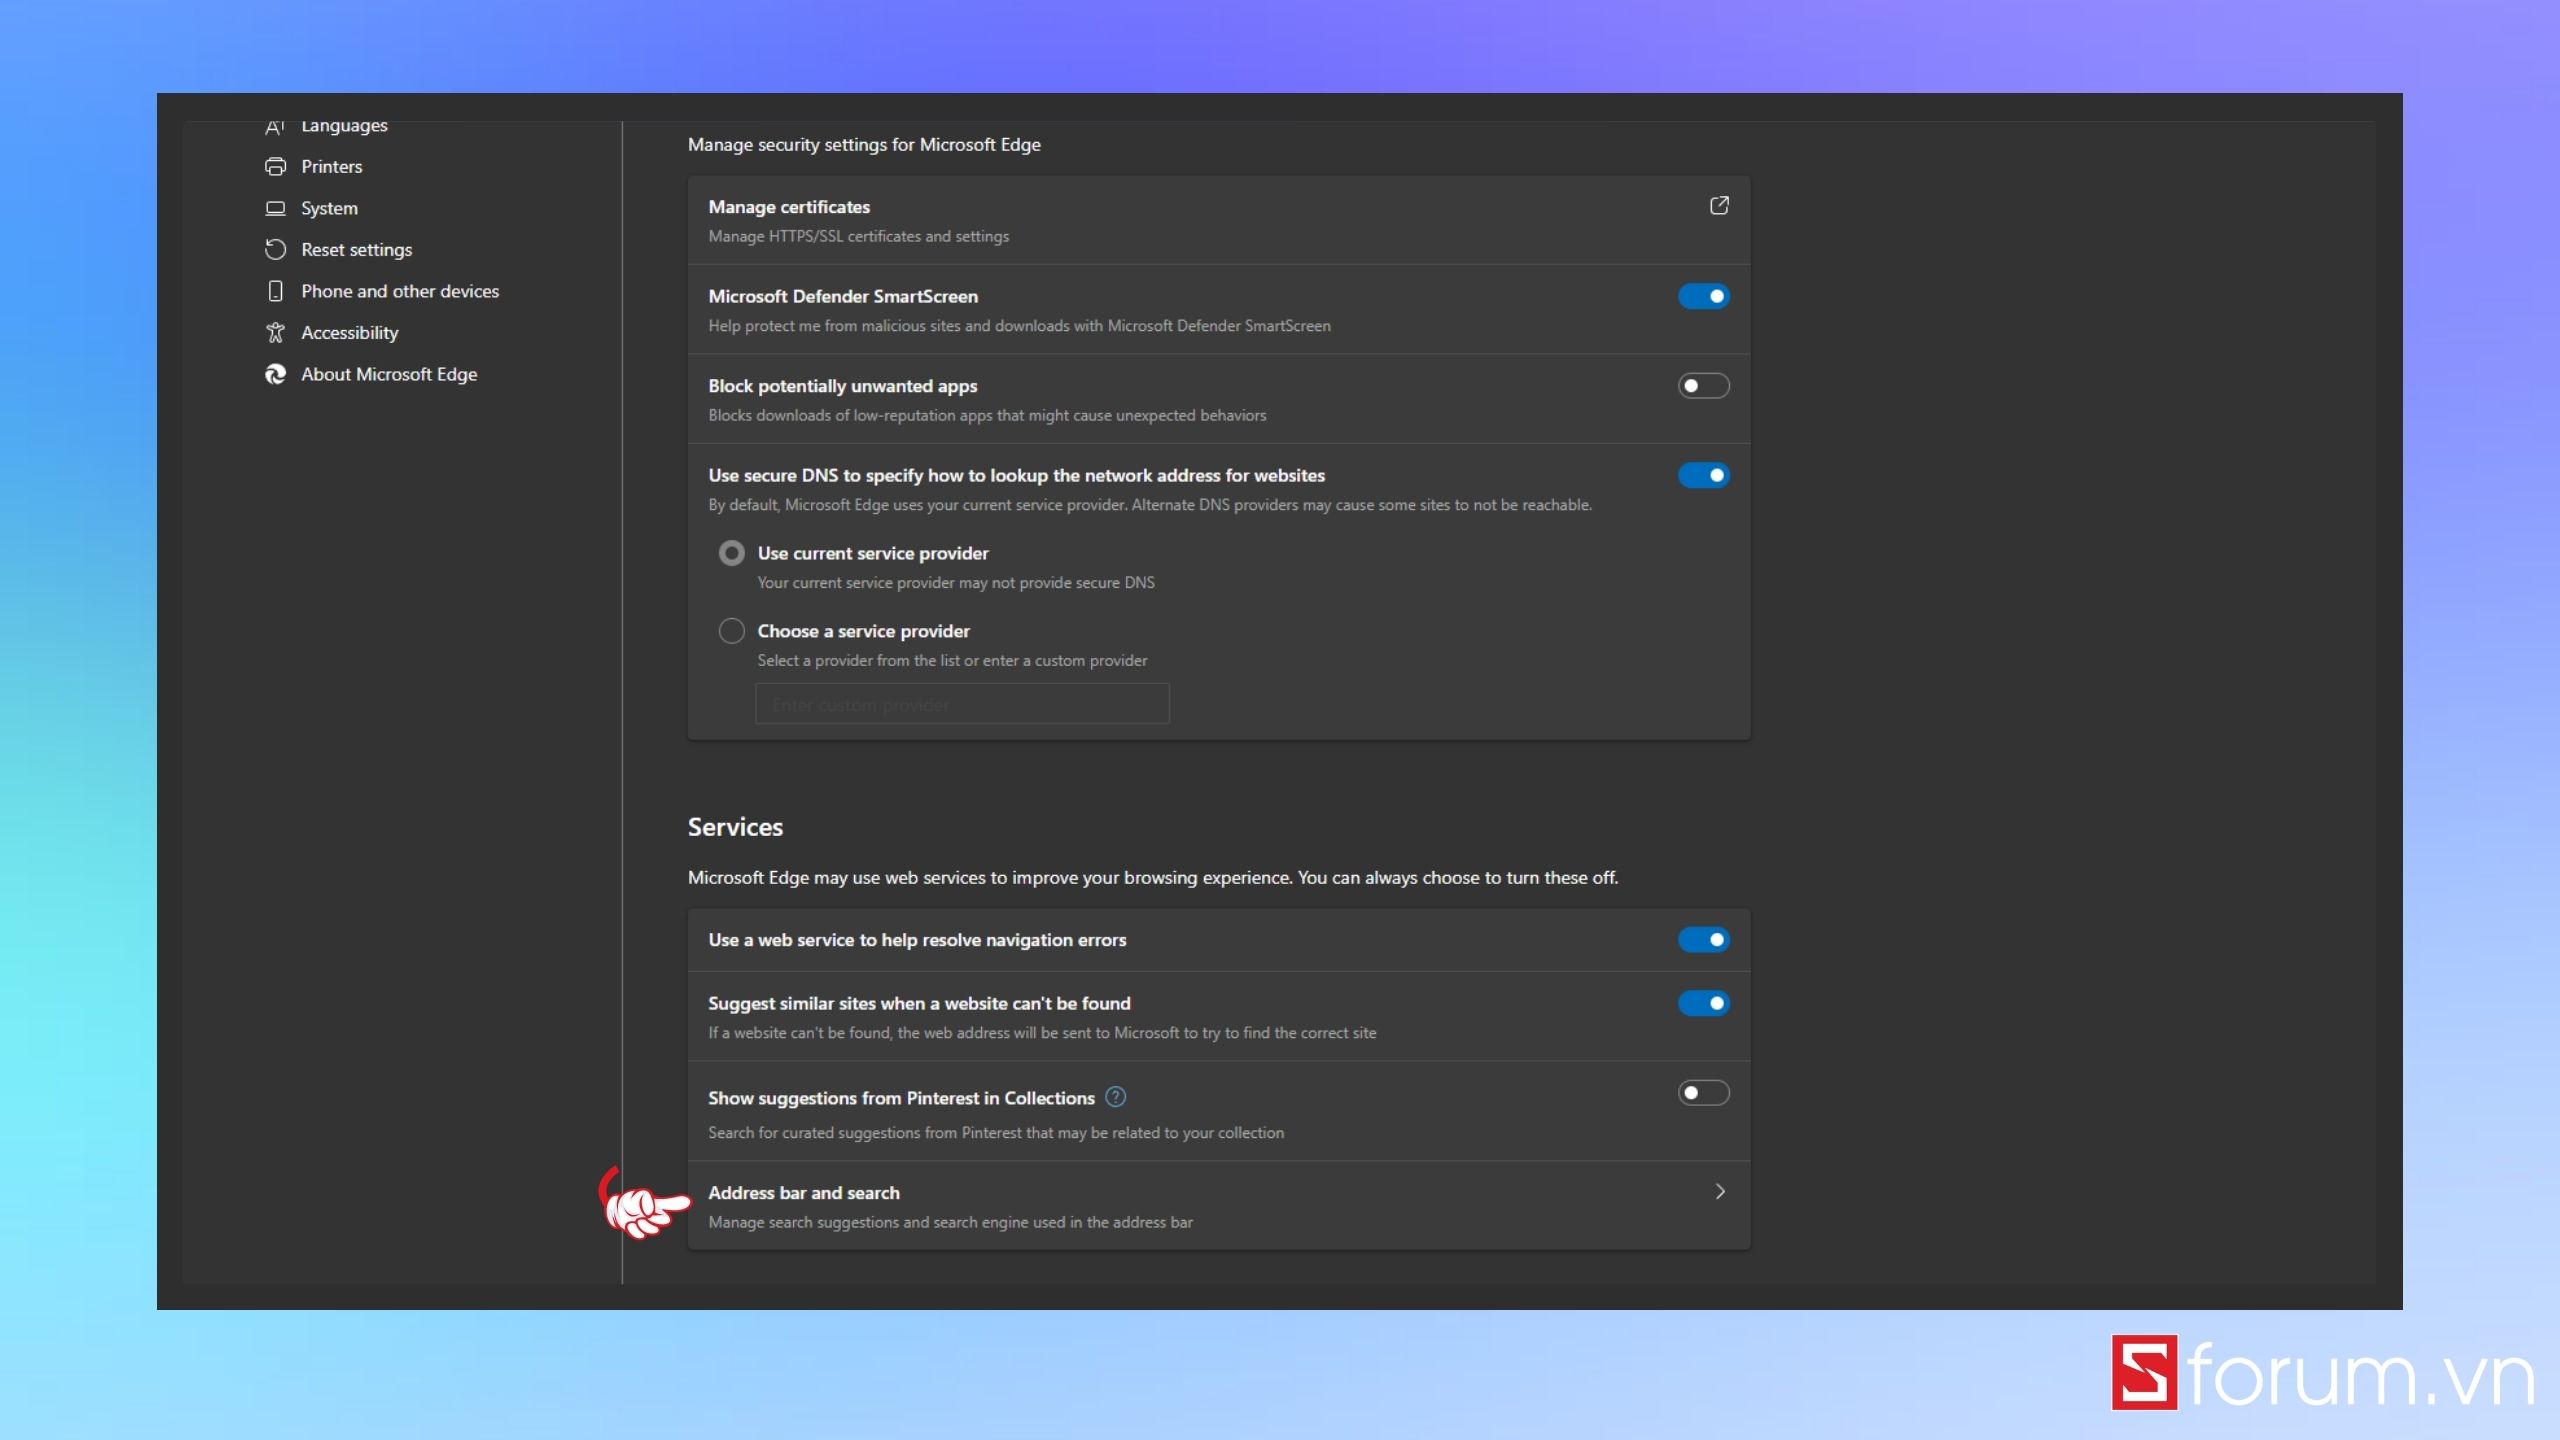Disable Microsoft Defender SmartScreen toggle
Image resolution: width=2560 pixels, height=1440 pixels.
[1703, 296]
